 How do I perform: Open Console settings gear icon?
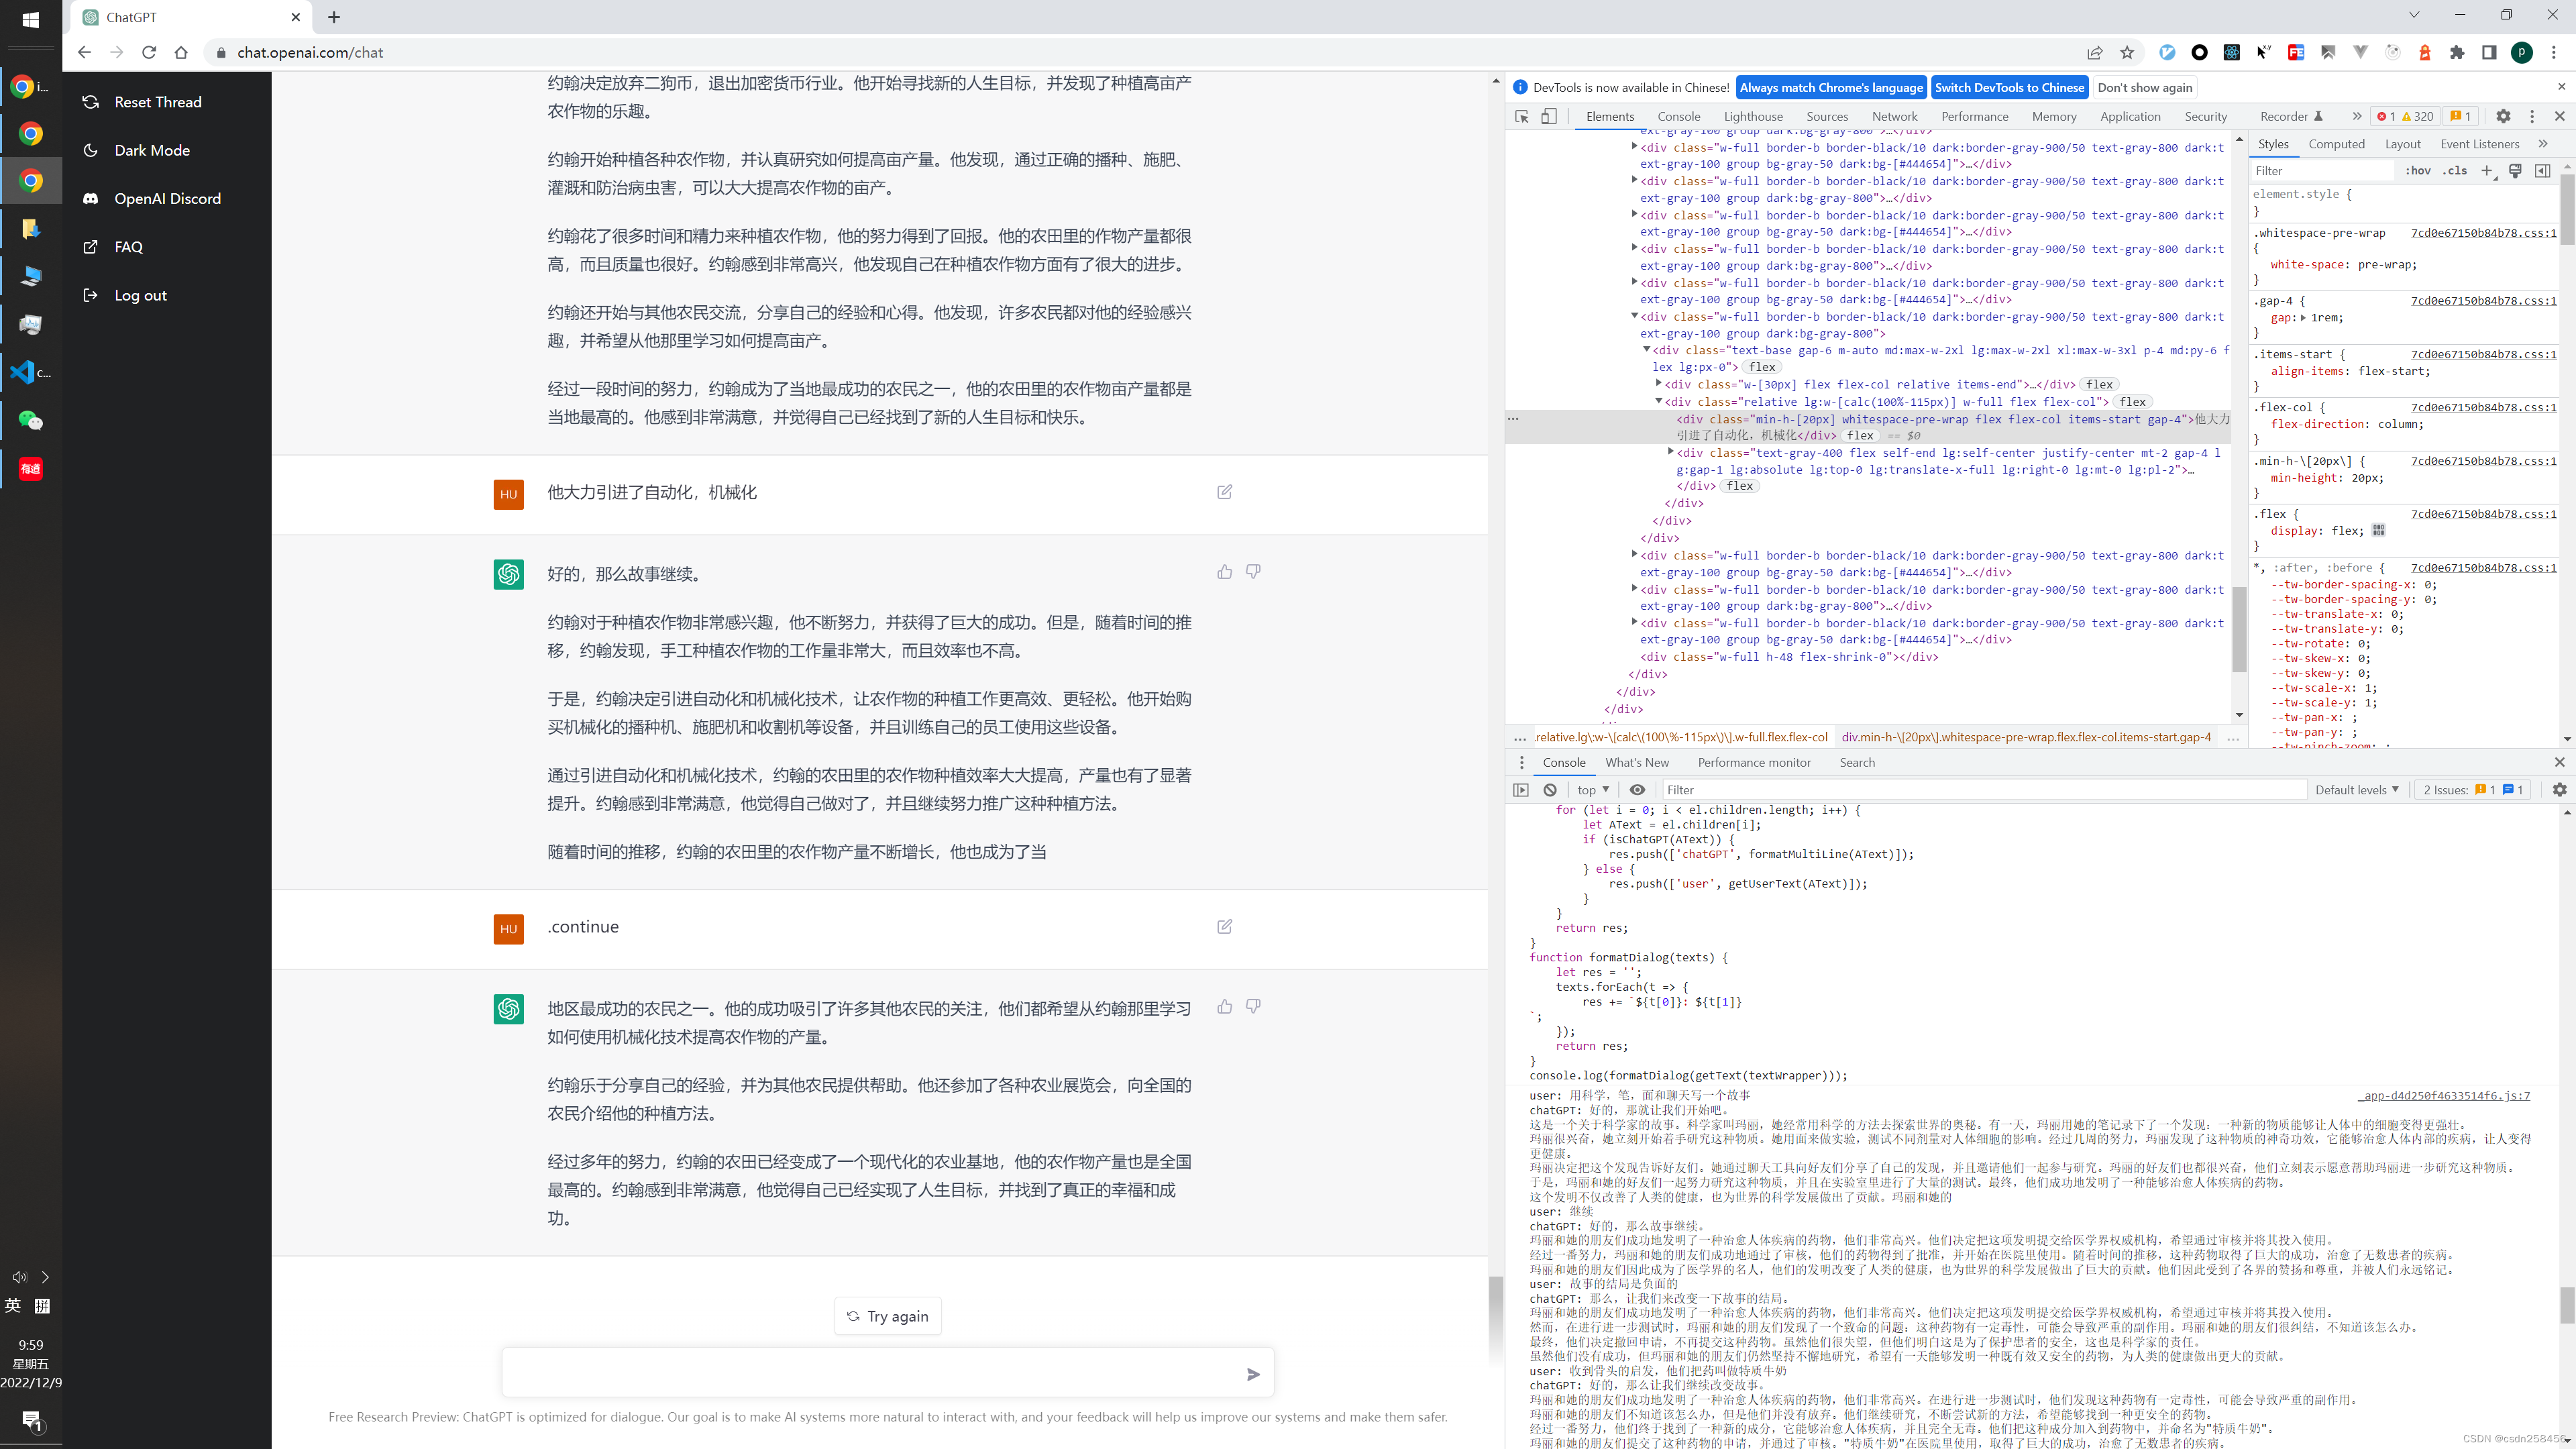tap(2559, 790)
